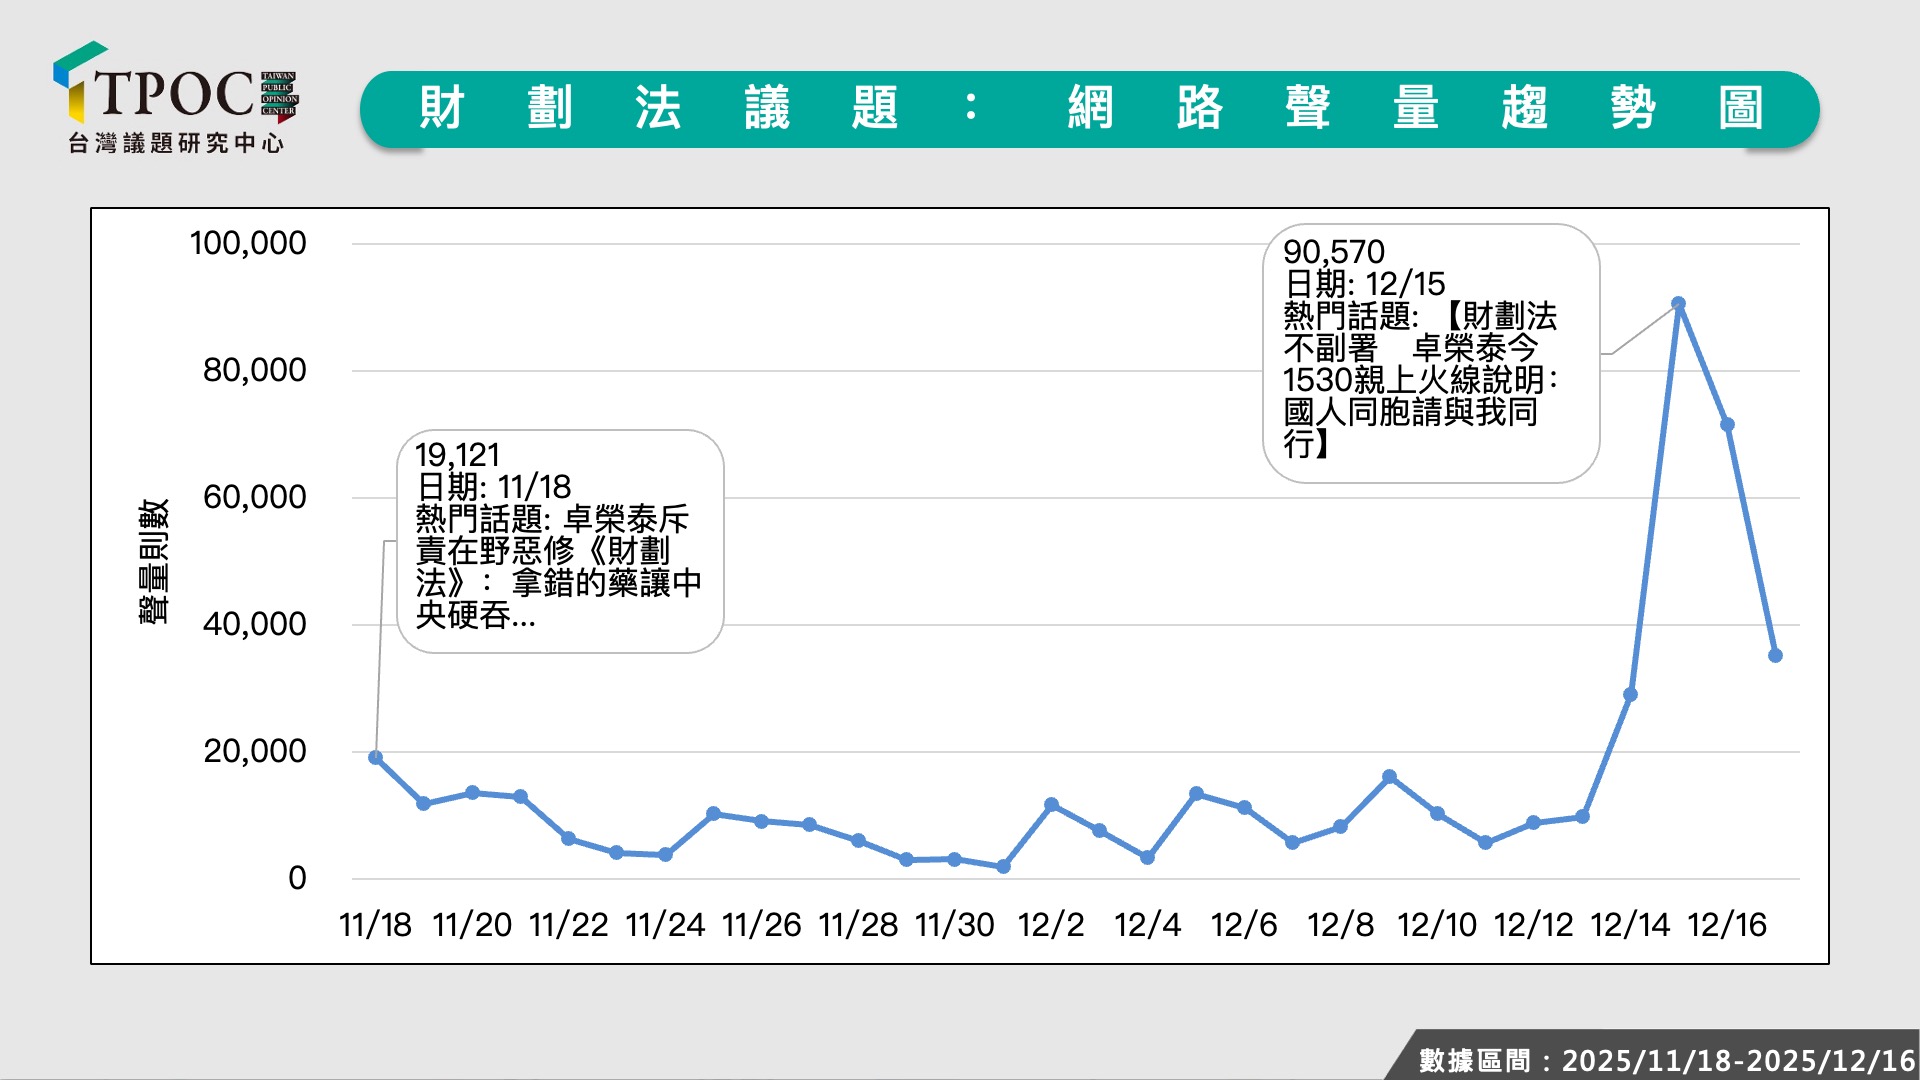Click the 90,570 callout box
The width and height of the screenshot is (1920, 1080).
1430,352
